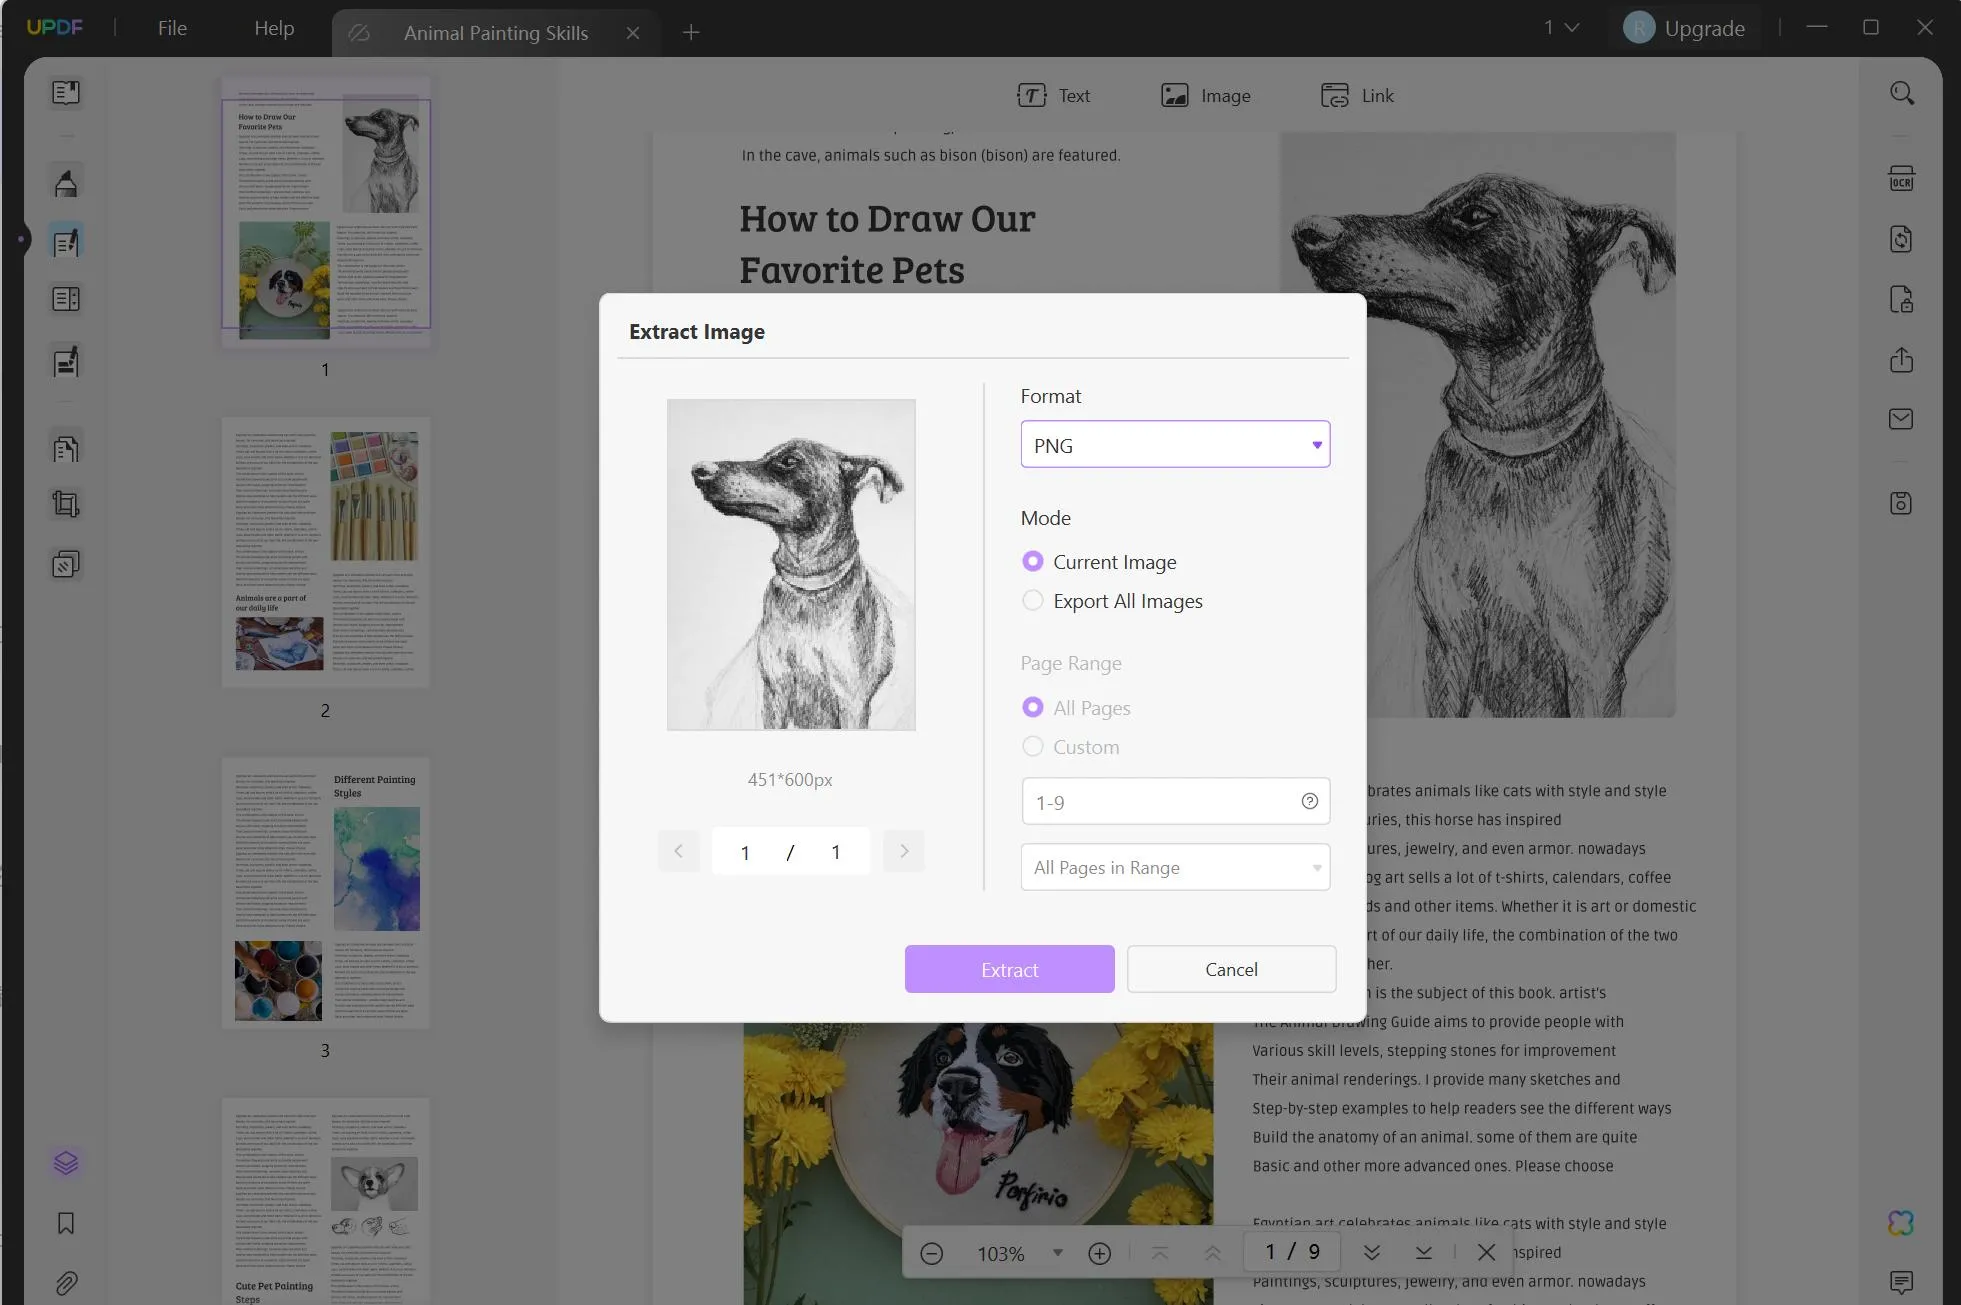Viewport: 1961px width, 1305px height.
Task: Open the comments panel icon bottom right
Action: pos(1901,1282)
